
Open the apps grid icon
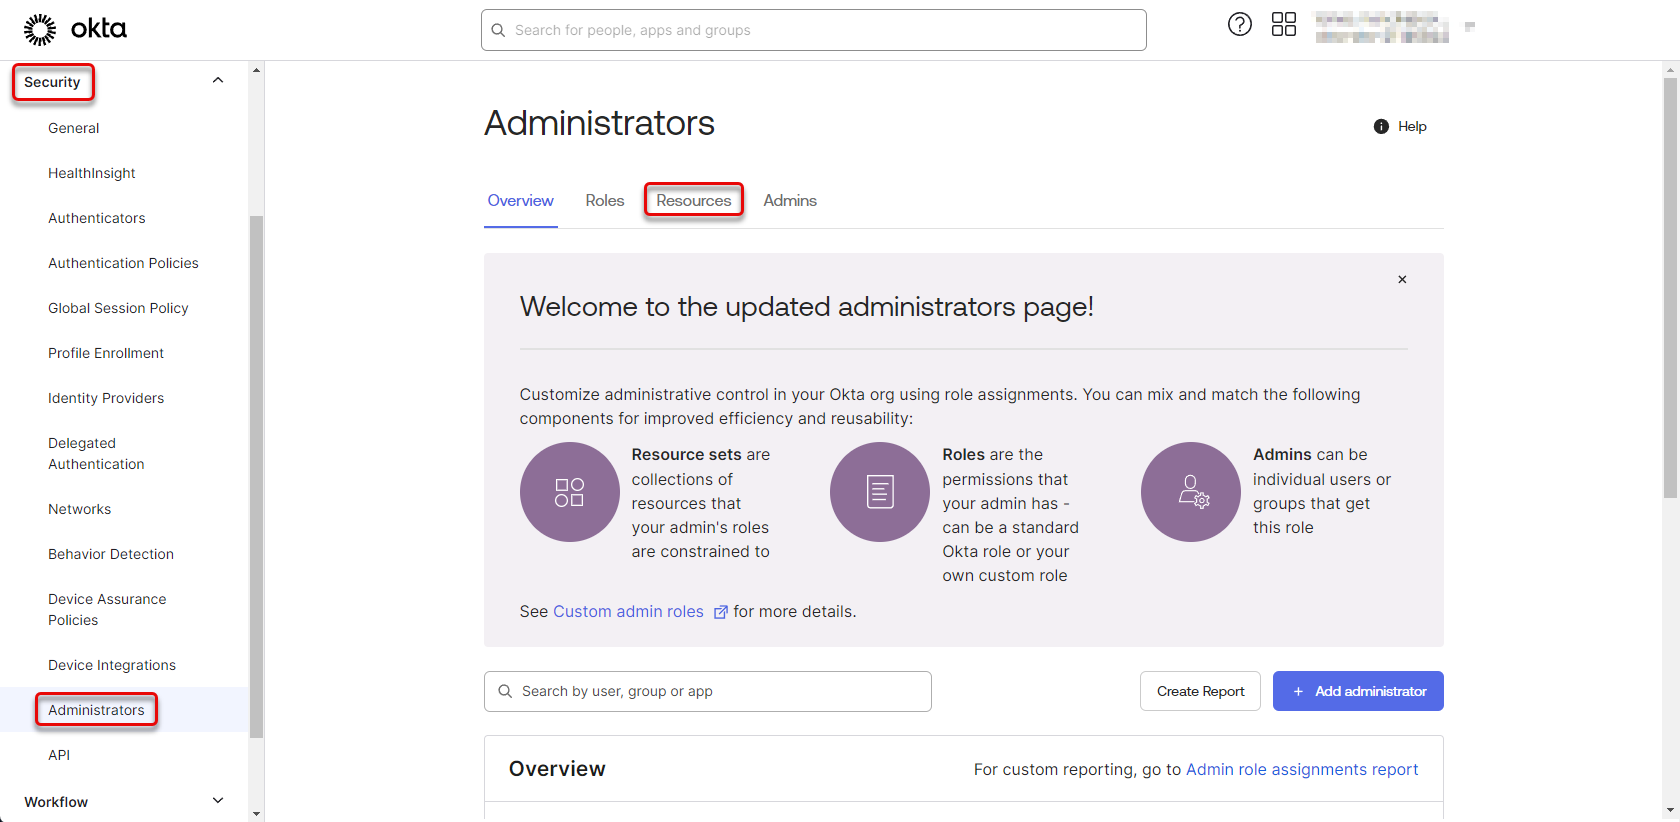(x=1283, y=25)
